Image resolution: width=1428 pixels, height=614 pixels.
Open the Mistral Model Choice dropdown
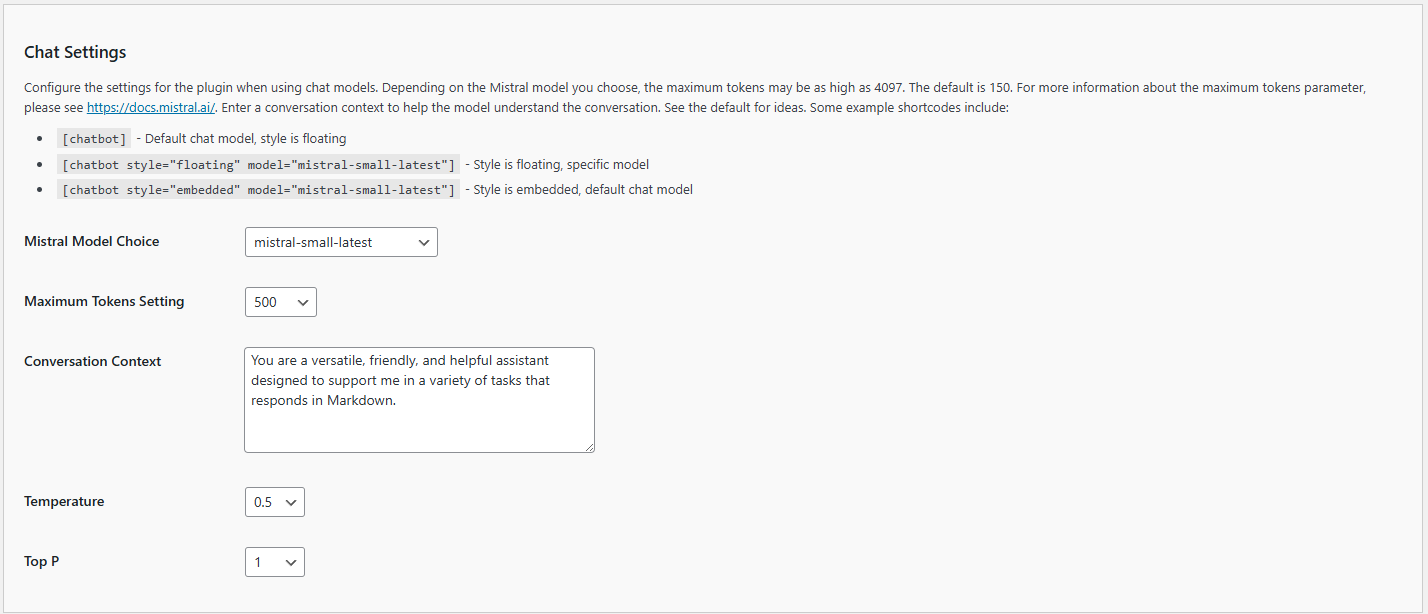click(341, 242)
